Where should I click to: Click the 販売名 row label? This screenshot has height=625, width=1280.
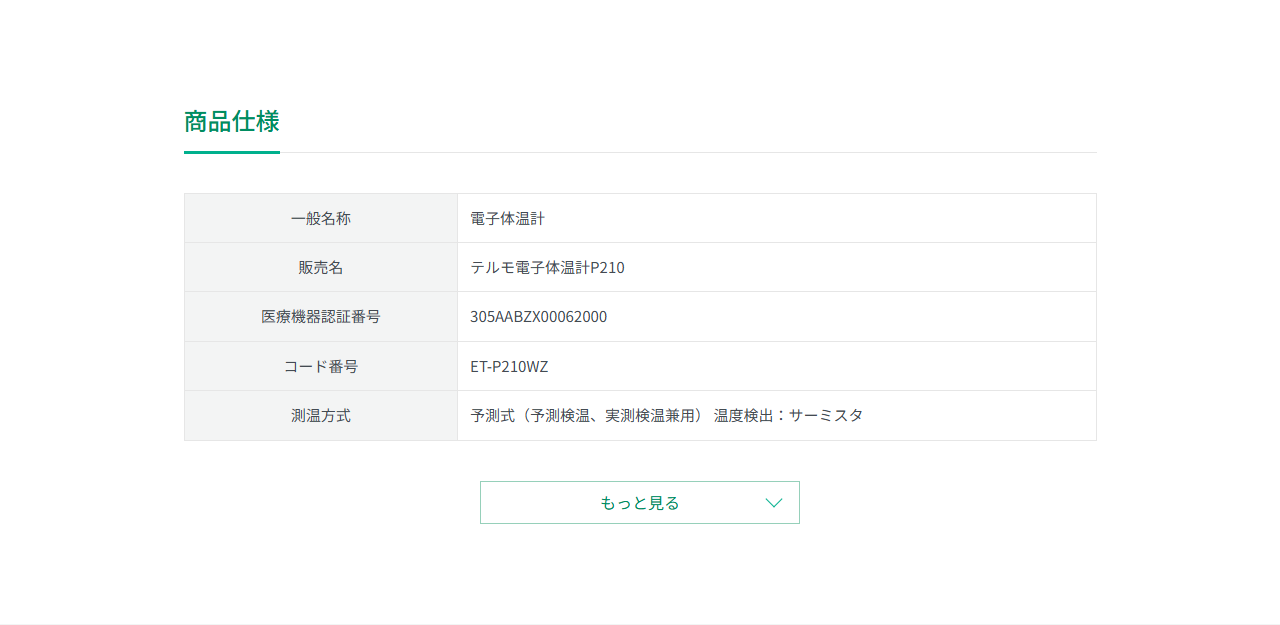pyautogui.click(x=321, y=267)
